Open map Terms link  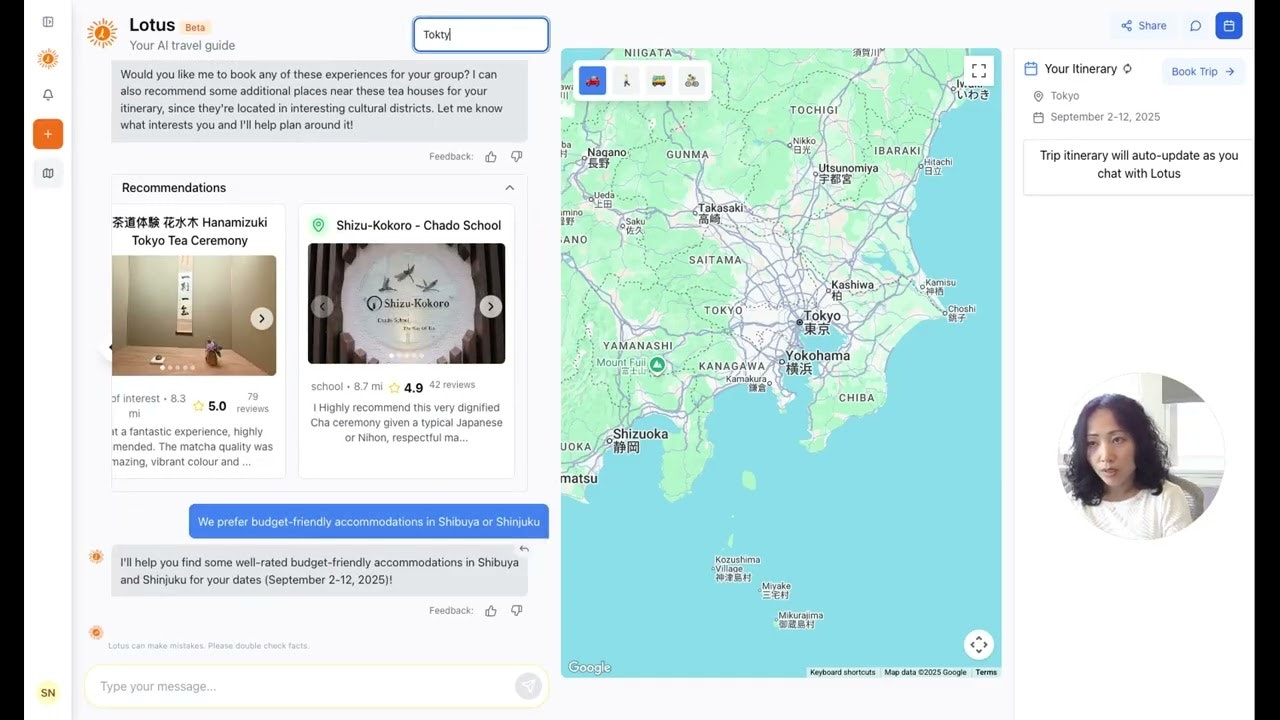(986, 673)
